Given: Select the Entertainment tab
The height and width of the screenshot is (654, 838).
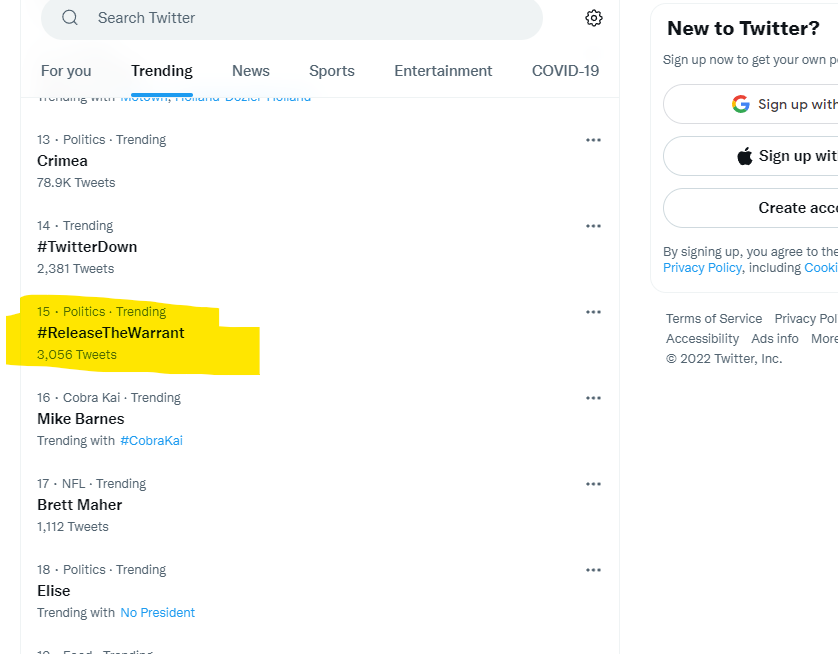Looking at the screenshot, I should [443, 71].
